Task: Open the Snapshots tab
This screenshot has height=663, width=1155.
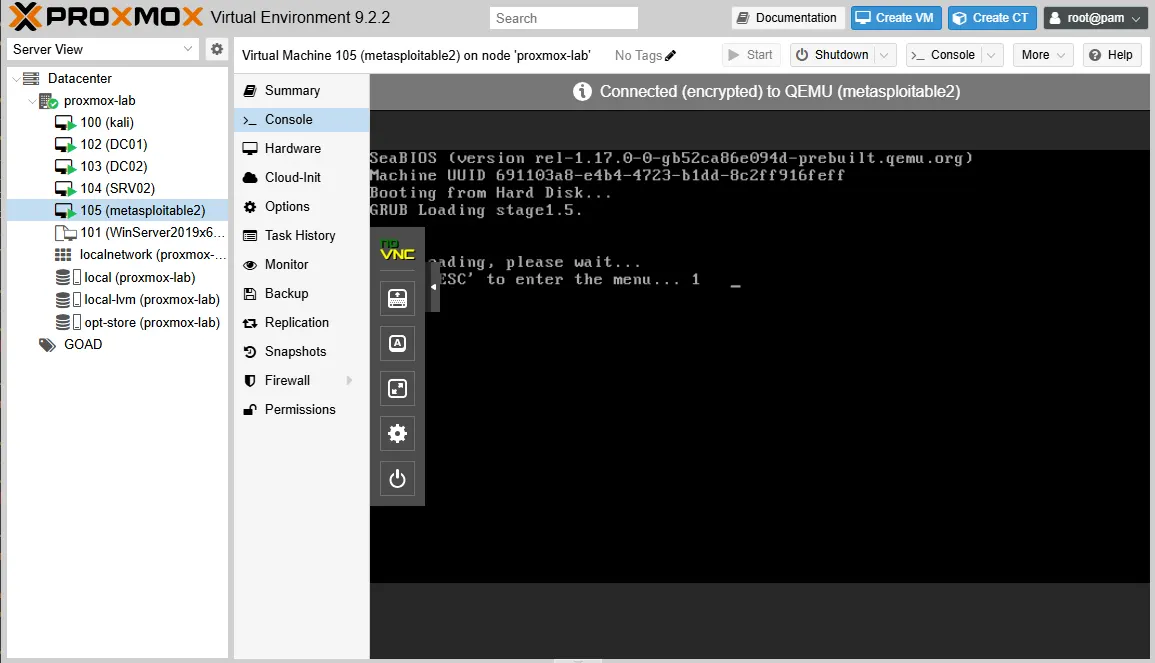Action: pyautogui.click(x=302, y=351)
